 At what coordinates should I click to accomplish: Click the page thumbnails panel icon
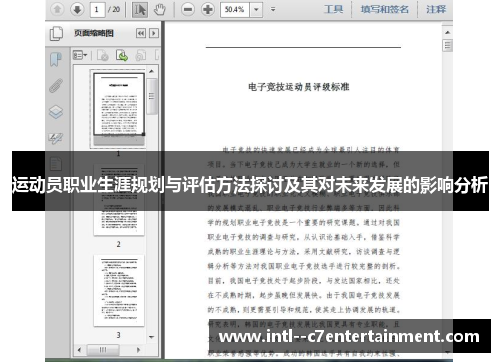pyautogui.click(x=56, y=33)
